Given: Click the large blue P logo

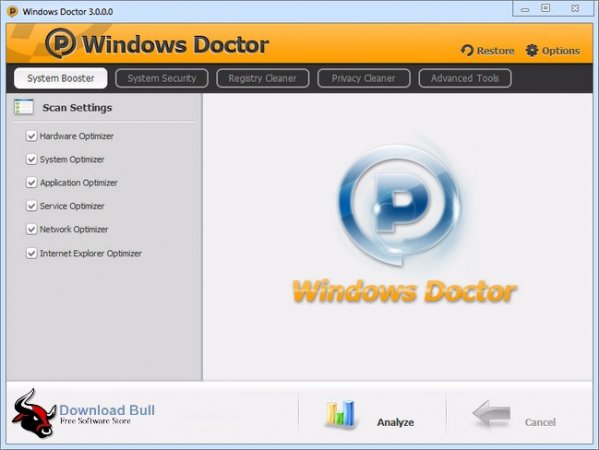Looking at the screenshot, I should point(399,204).
